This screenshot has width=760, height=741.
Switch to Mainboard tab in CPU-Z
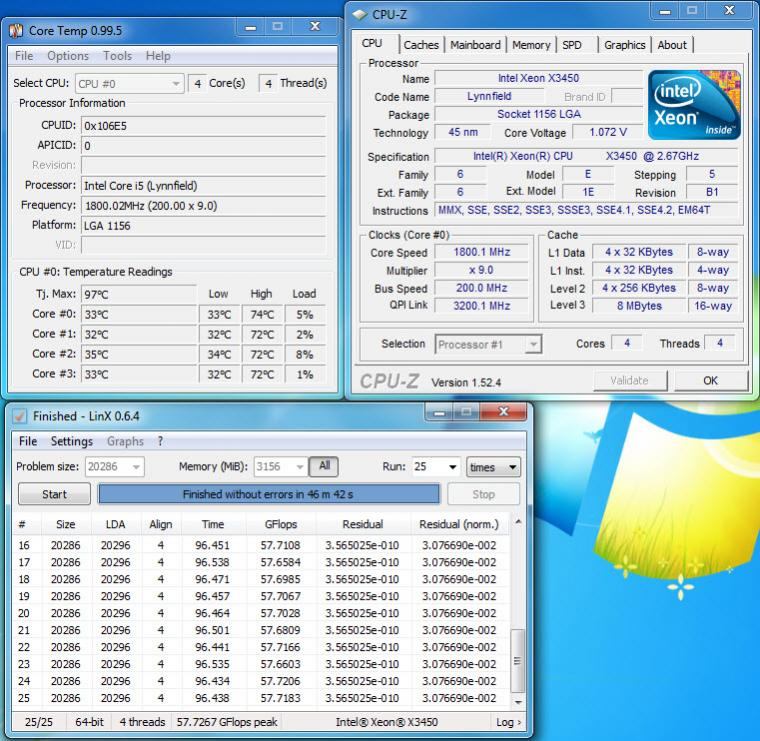pos(475,45)
